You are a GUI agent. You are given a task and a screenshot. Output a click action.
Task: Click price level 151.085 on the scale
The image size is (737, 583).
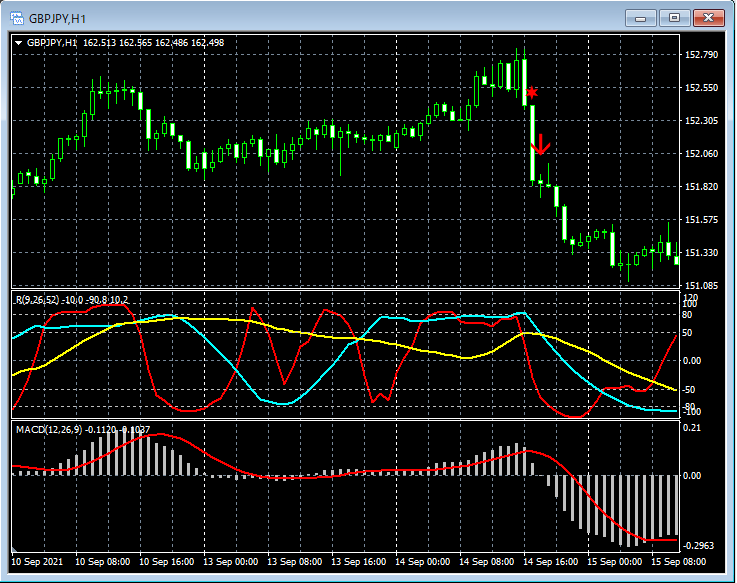click(x=702, y=285)
